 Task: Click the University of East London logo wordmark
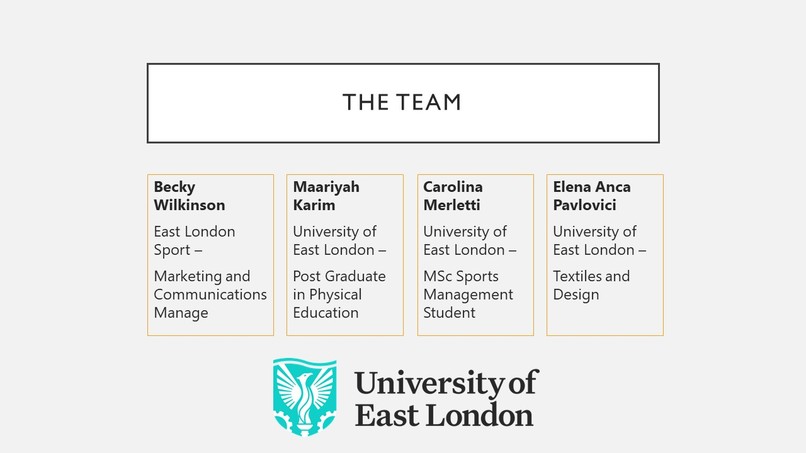[446, 398]
